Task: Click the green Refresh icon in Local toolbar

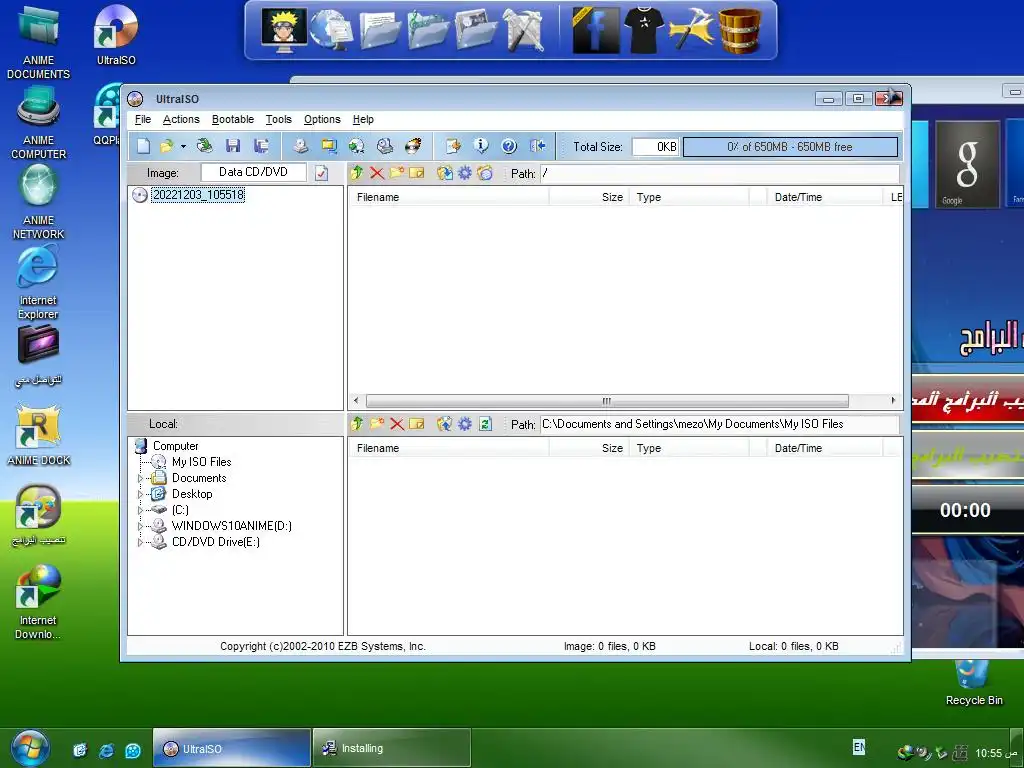Action: (485, 424)
